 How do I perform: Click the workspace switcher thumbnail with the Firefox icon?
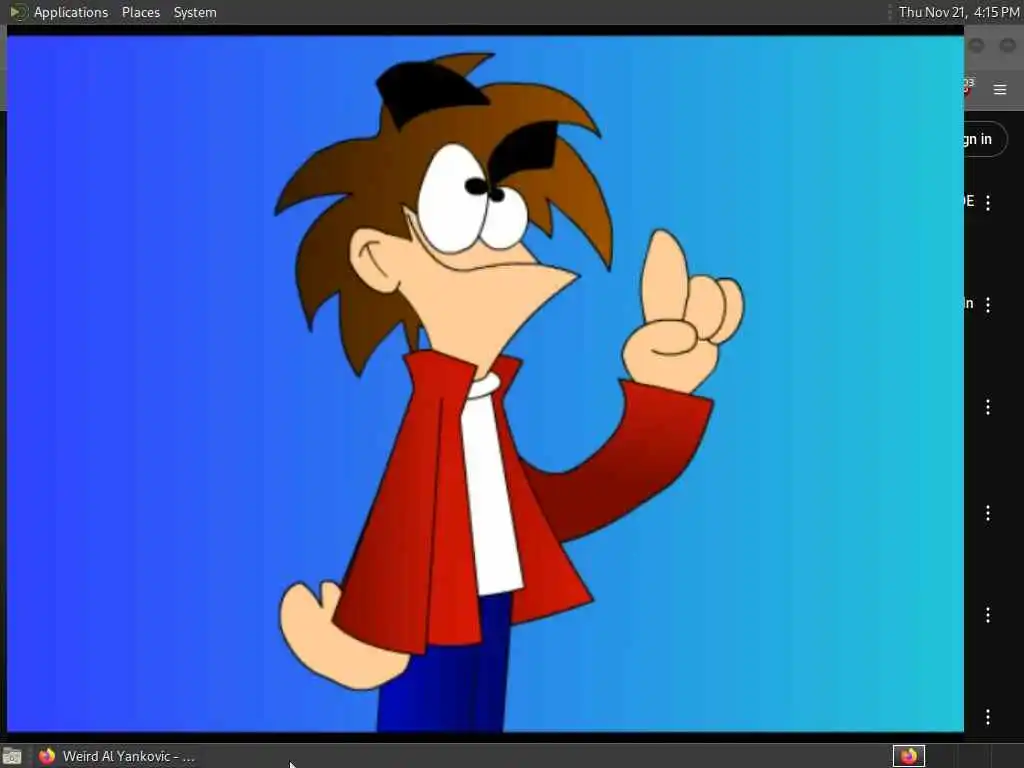[908, 756]
